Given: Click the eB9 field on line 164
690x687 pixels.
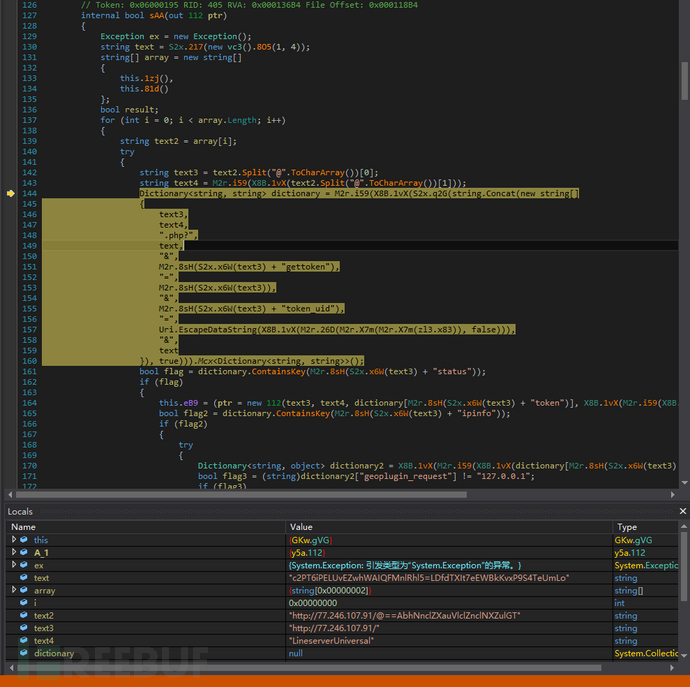Looking at the screenshot, I should (x=190, y=403).
